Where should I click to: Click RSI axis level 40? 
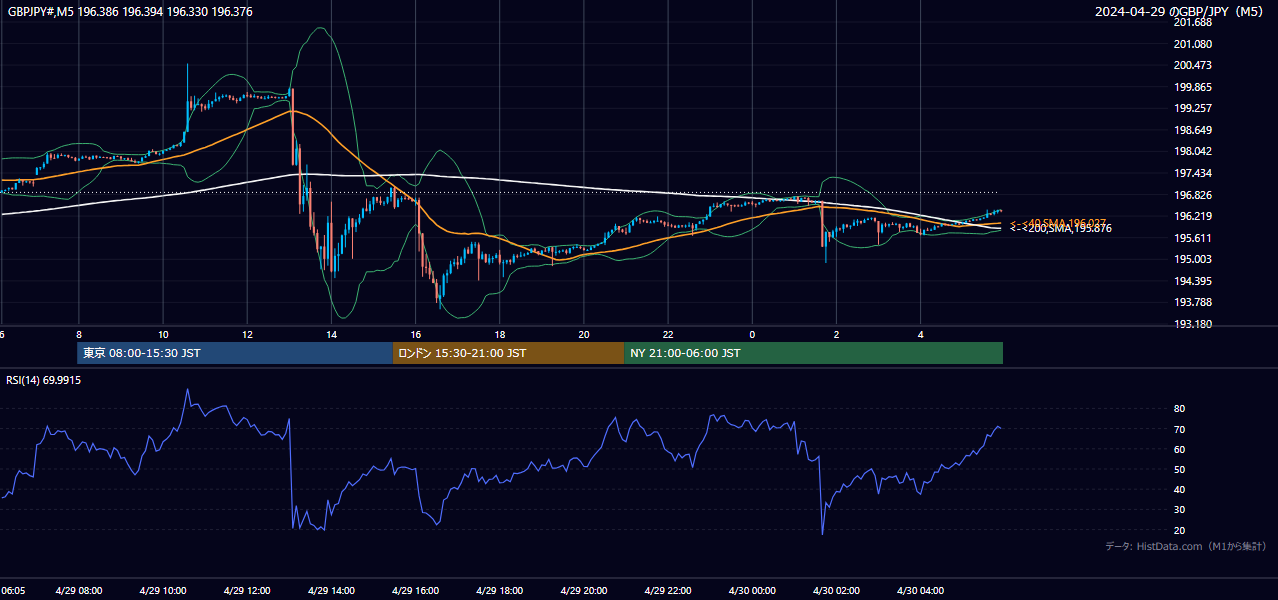1180,489
